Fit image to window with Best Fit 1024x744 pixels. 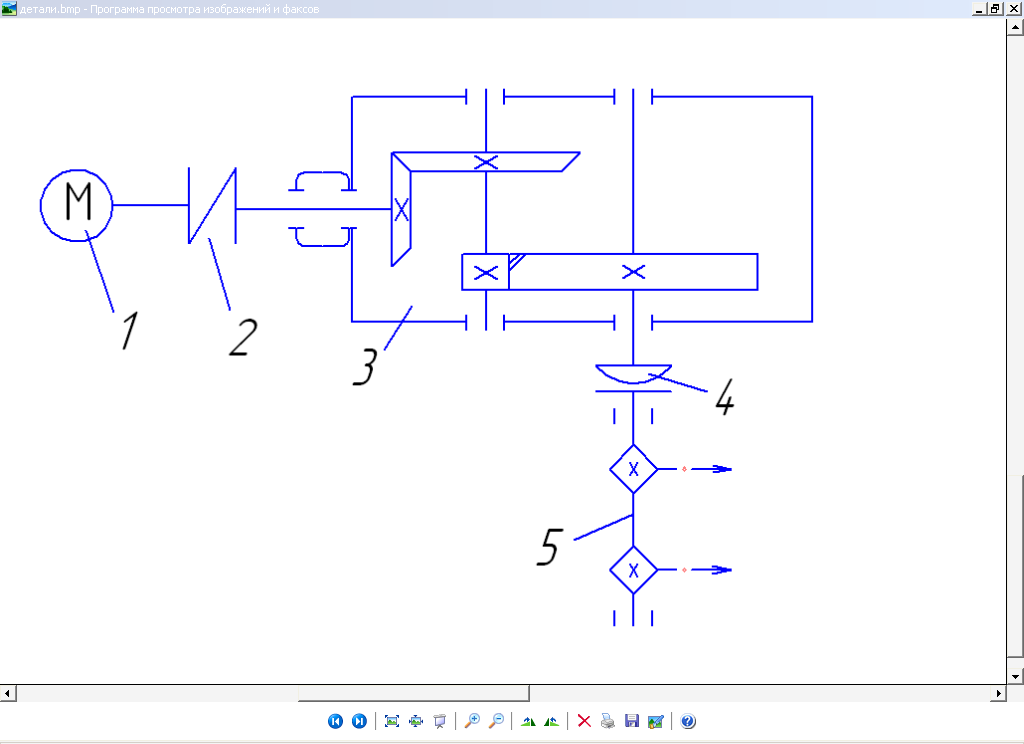tap(392, 721)
